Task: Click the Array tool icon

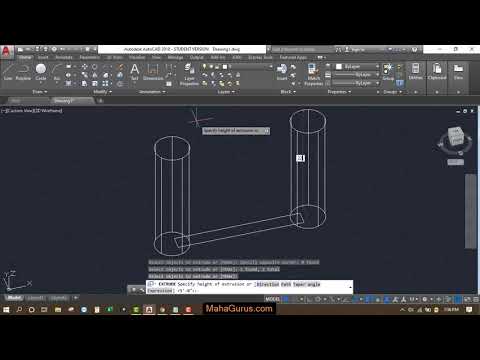Action: click(105, 83)
